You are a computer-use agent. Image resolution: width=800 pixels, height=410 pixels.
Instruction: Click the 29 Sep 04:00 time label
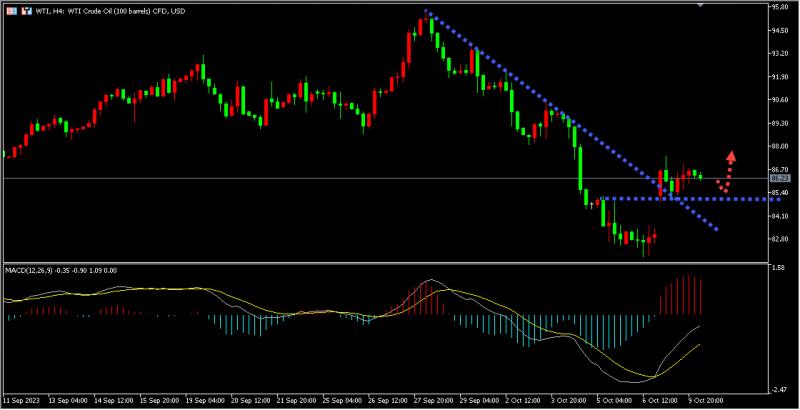[x=479, y=401]
